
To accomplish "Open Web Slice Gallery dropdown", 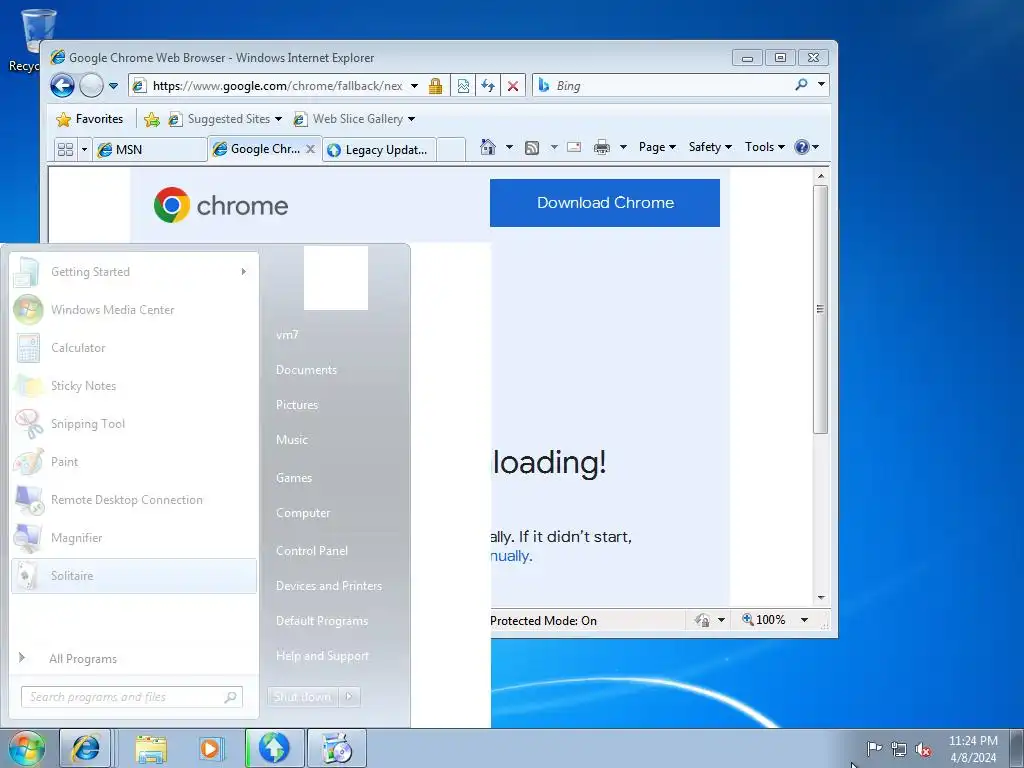I will (x=353, y=119).
